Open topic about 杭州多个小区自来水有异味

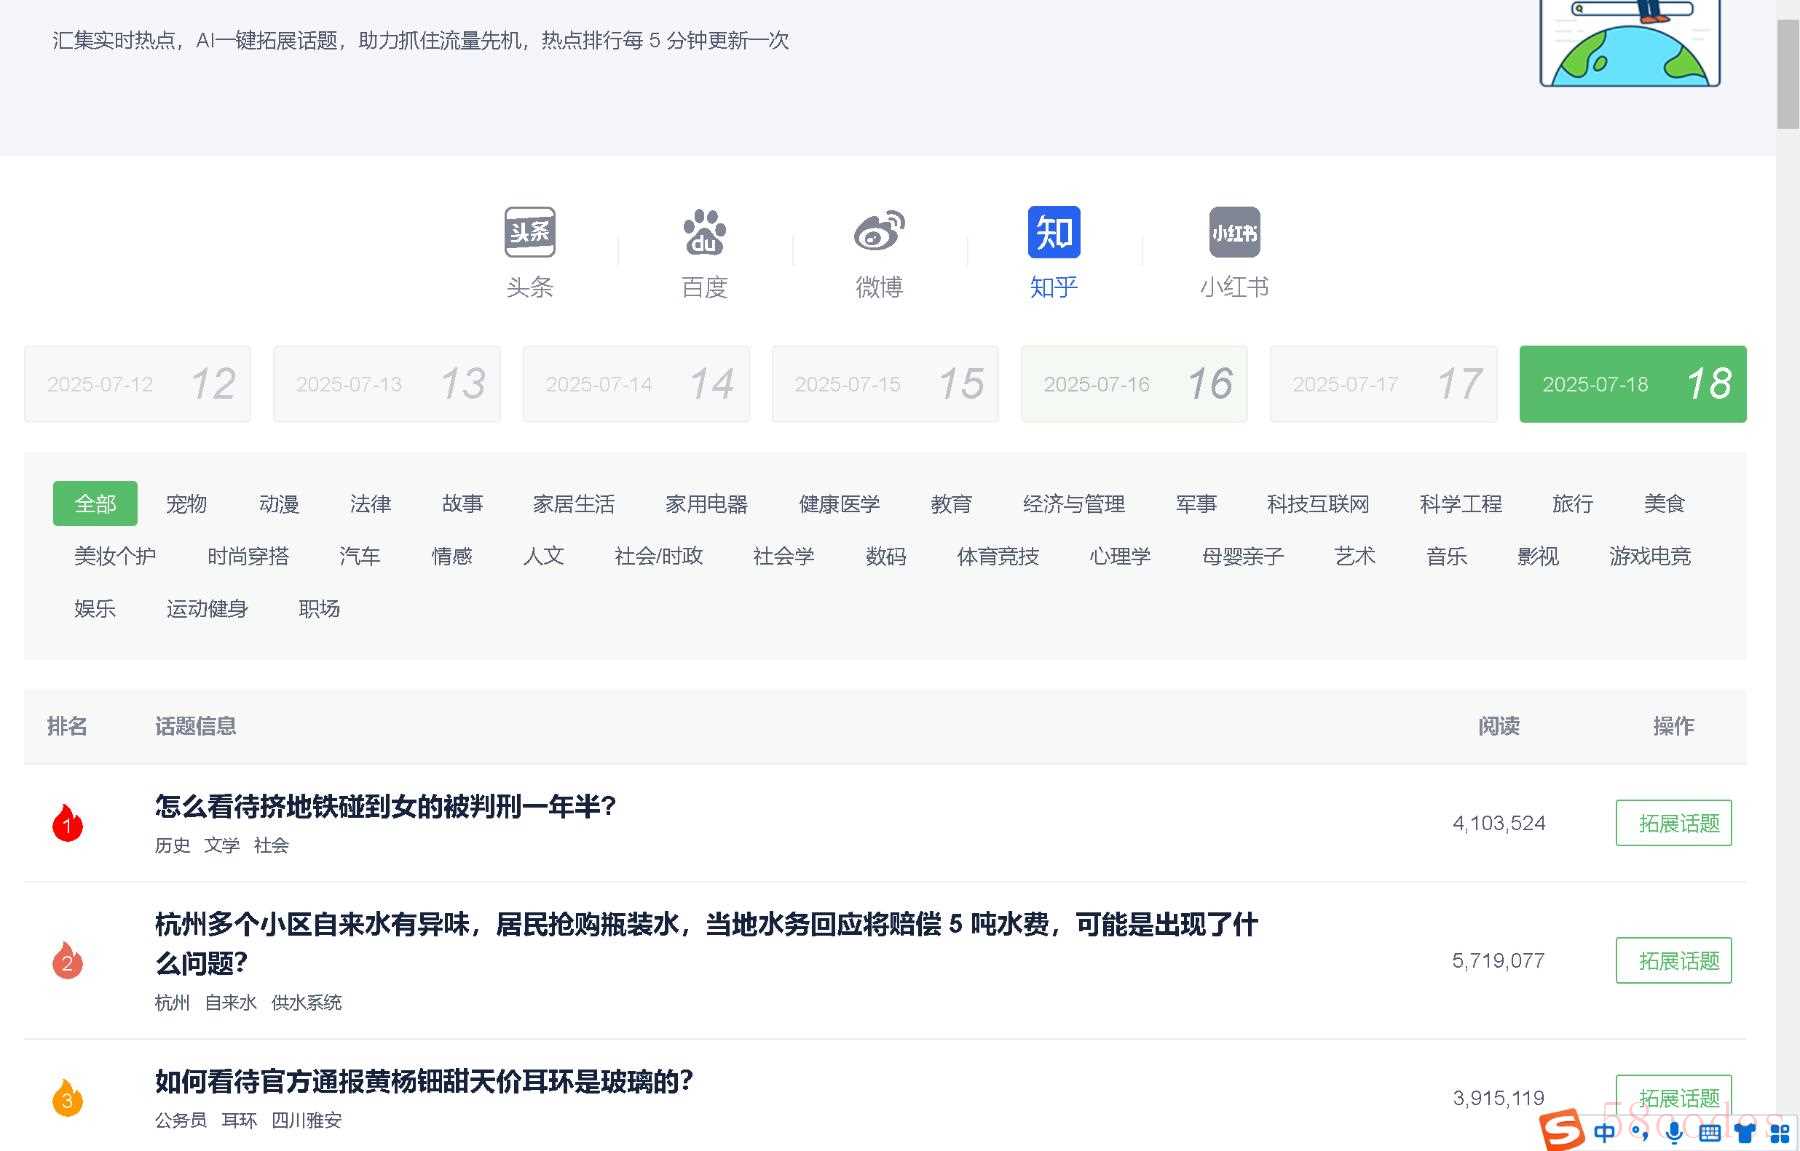tap(706, 943)
